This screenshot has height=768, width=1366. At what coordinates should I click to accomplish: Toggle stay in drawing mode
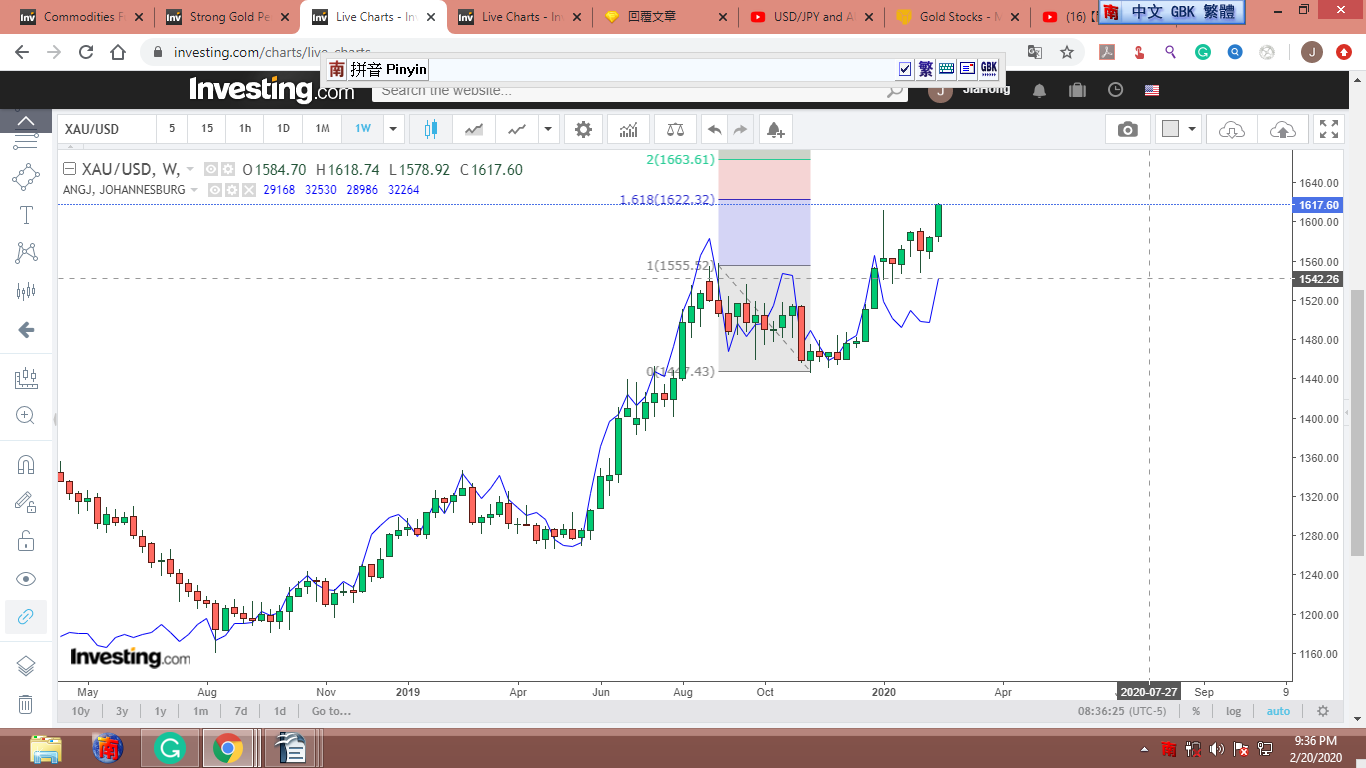click(x=26, y=503)
